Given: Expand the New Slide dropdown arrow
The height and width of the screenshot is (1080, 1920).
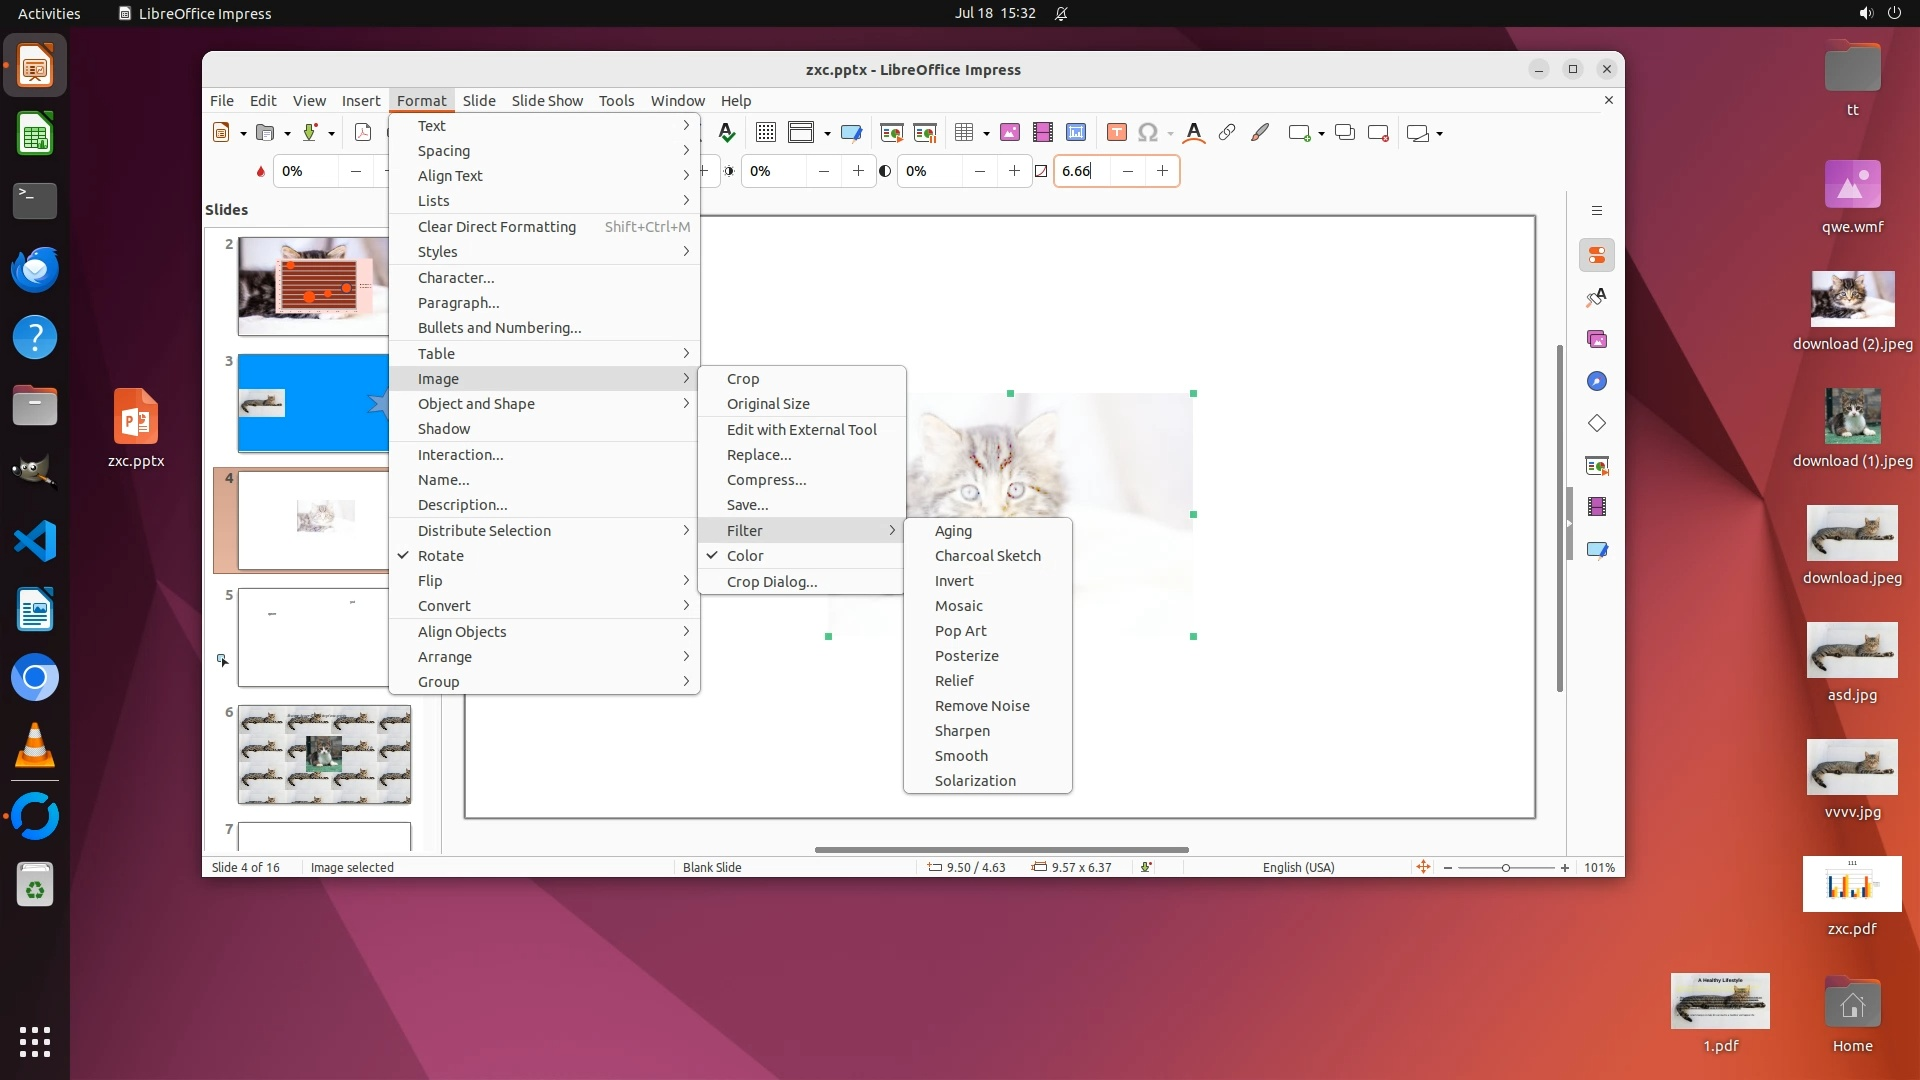Looking at the screenshot, I should tap(1322, 134).
